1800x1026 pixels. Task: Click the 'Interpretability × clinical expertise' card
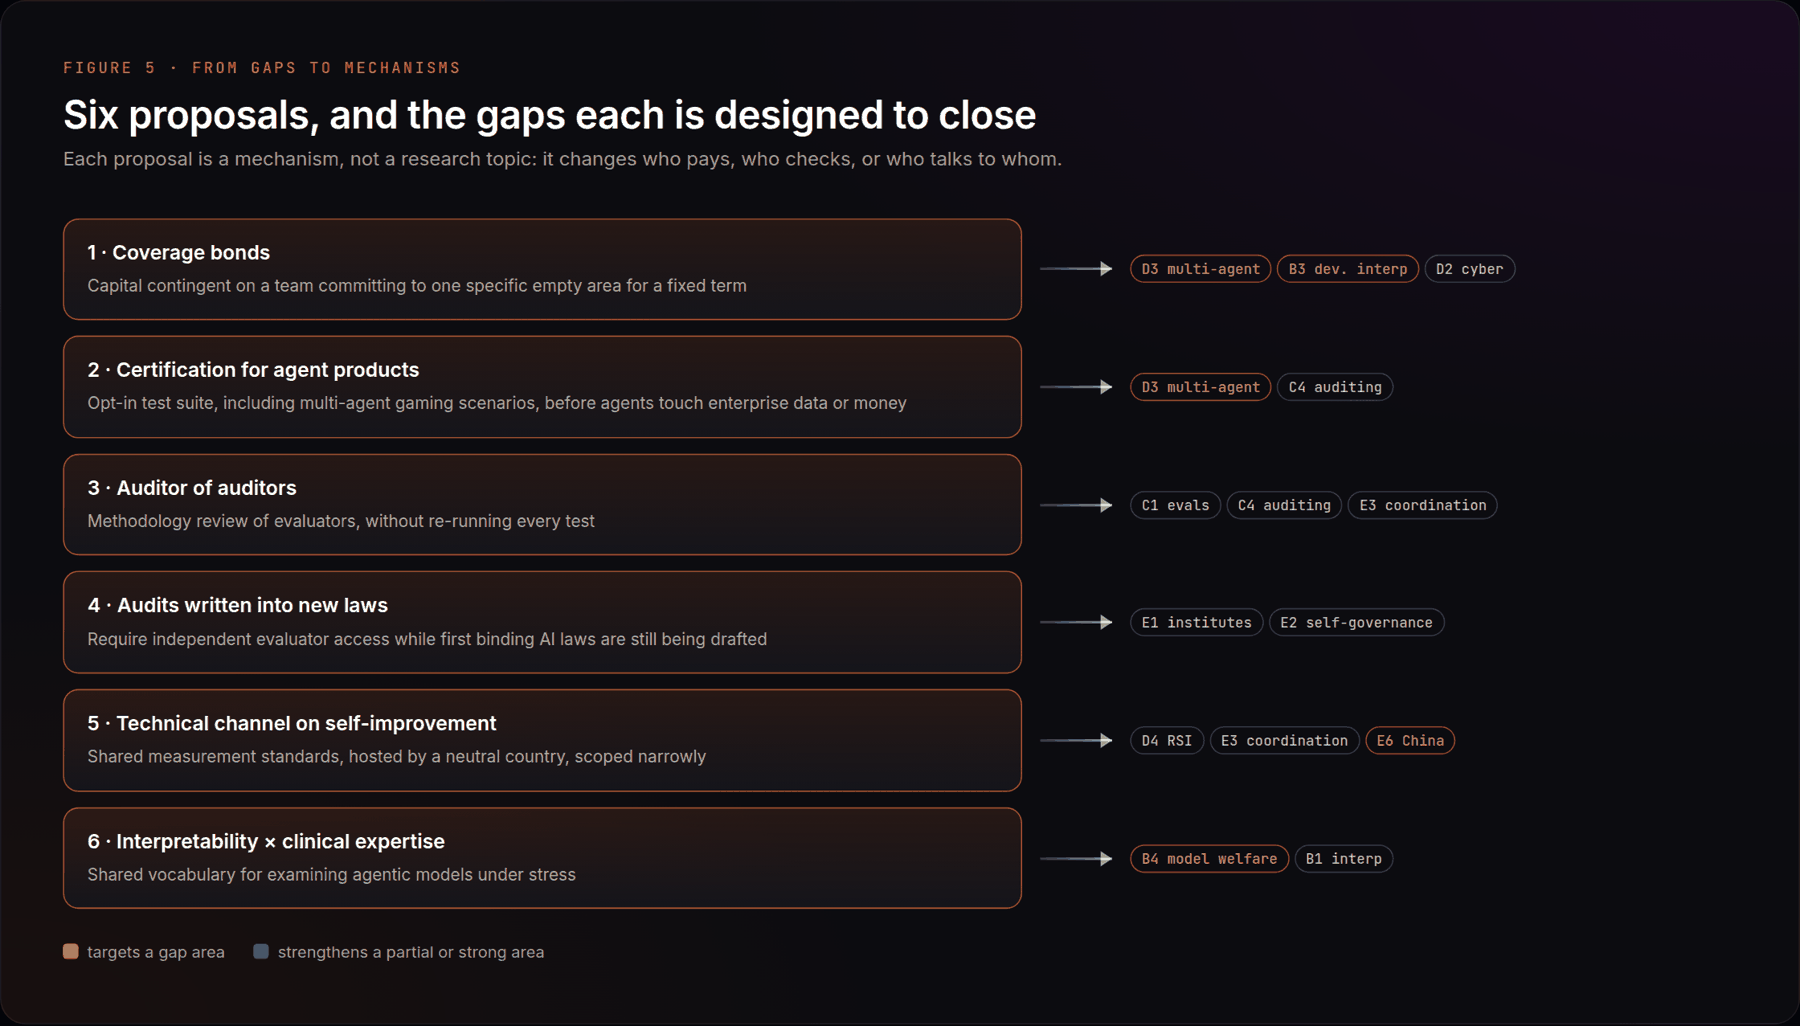(542, 858)
